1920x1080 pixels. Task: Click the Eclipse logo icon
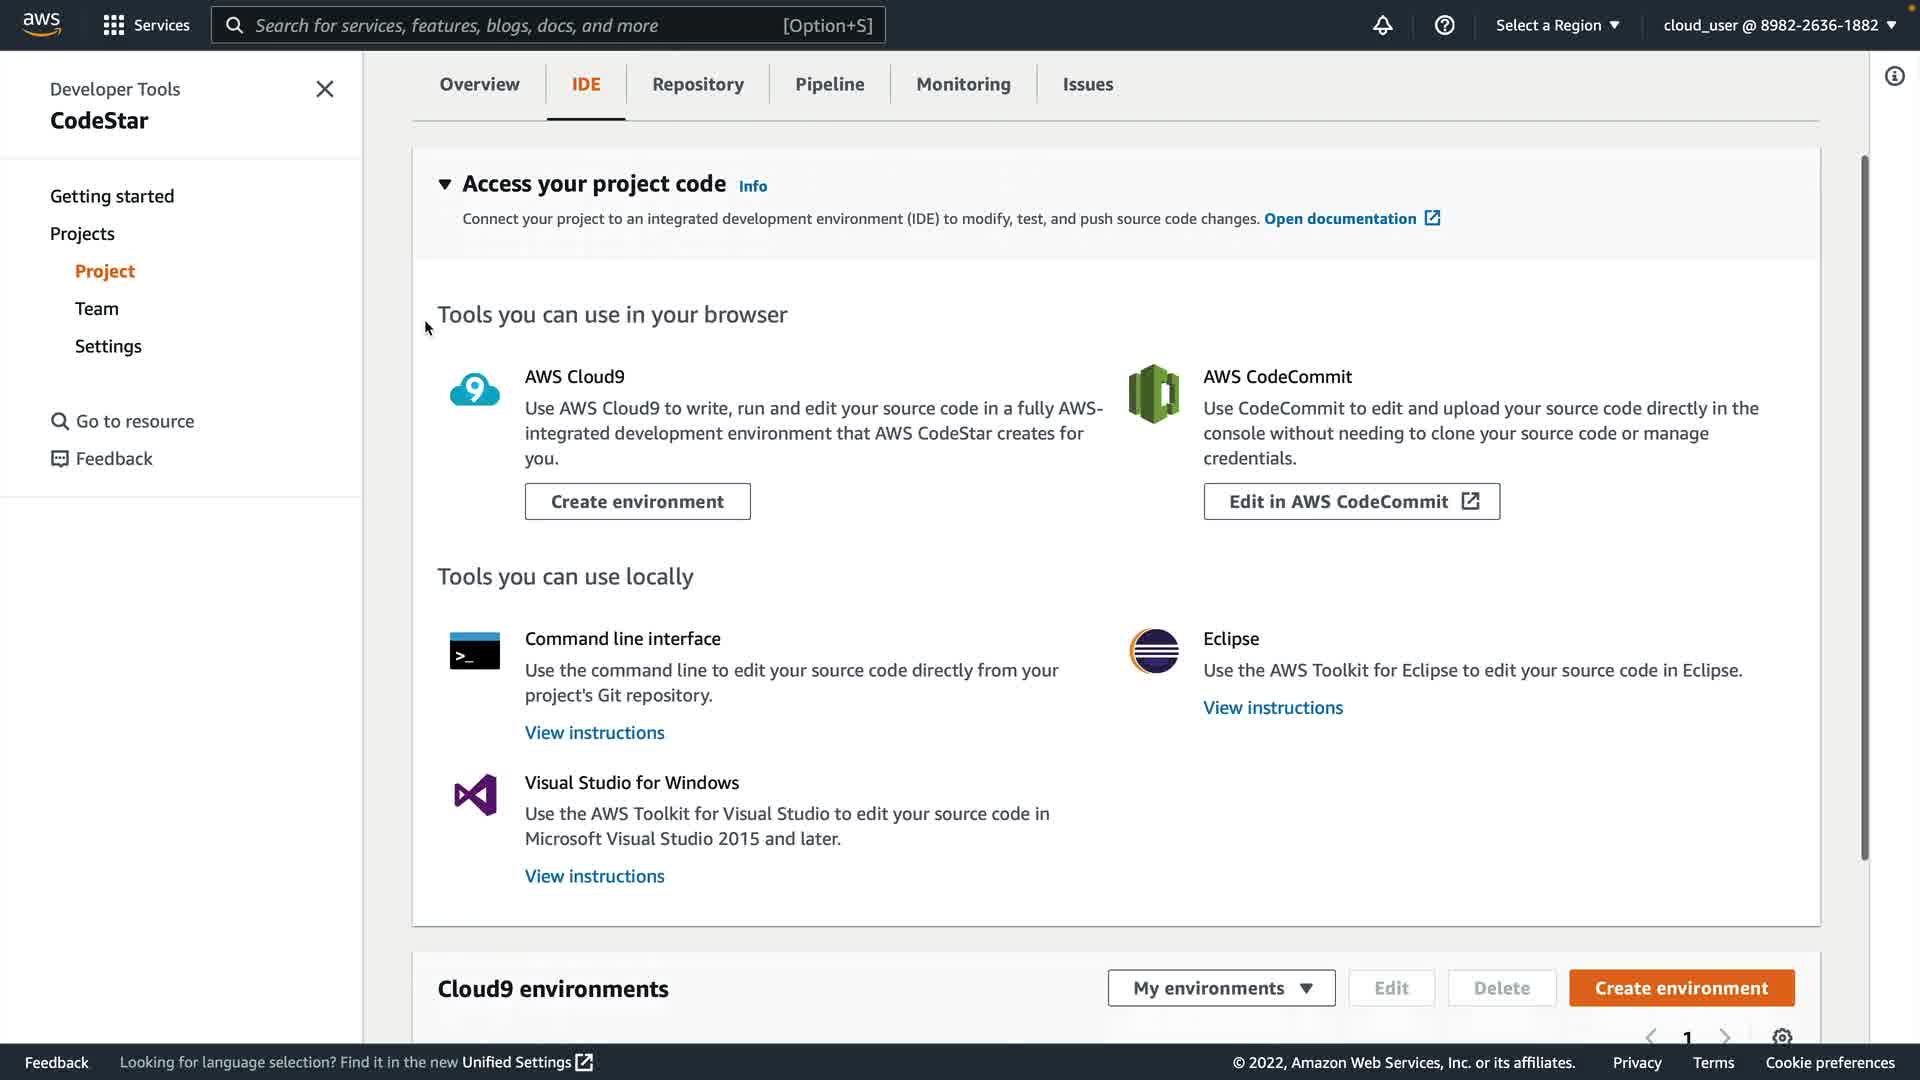coord(1154,651)
